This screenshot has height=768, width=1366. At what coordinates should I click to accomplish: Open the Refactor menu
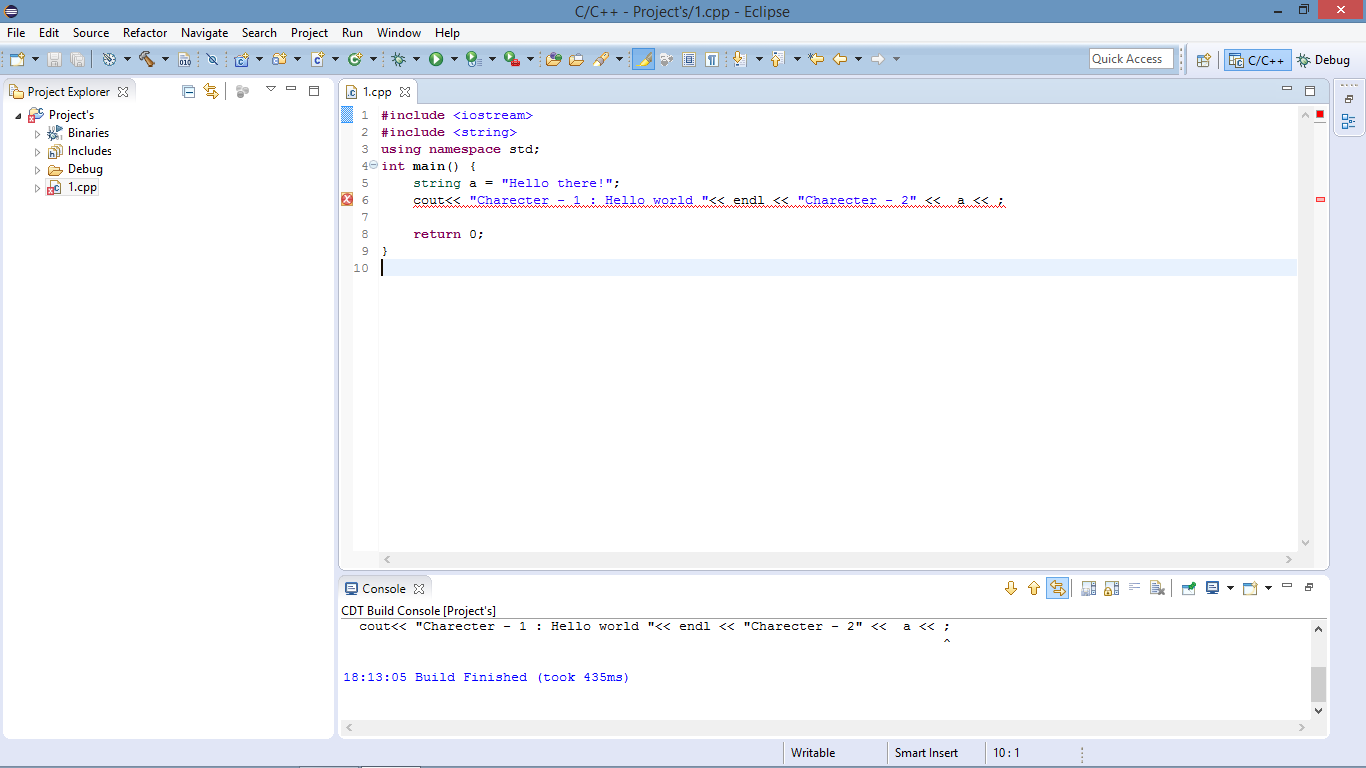point(145,33)
